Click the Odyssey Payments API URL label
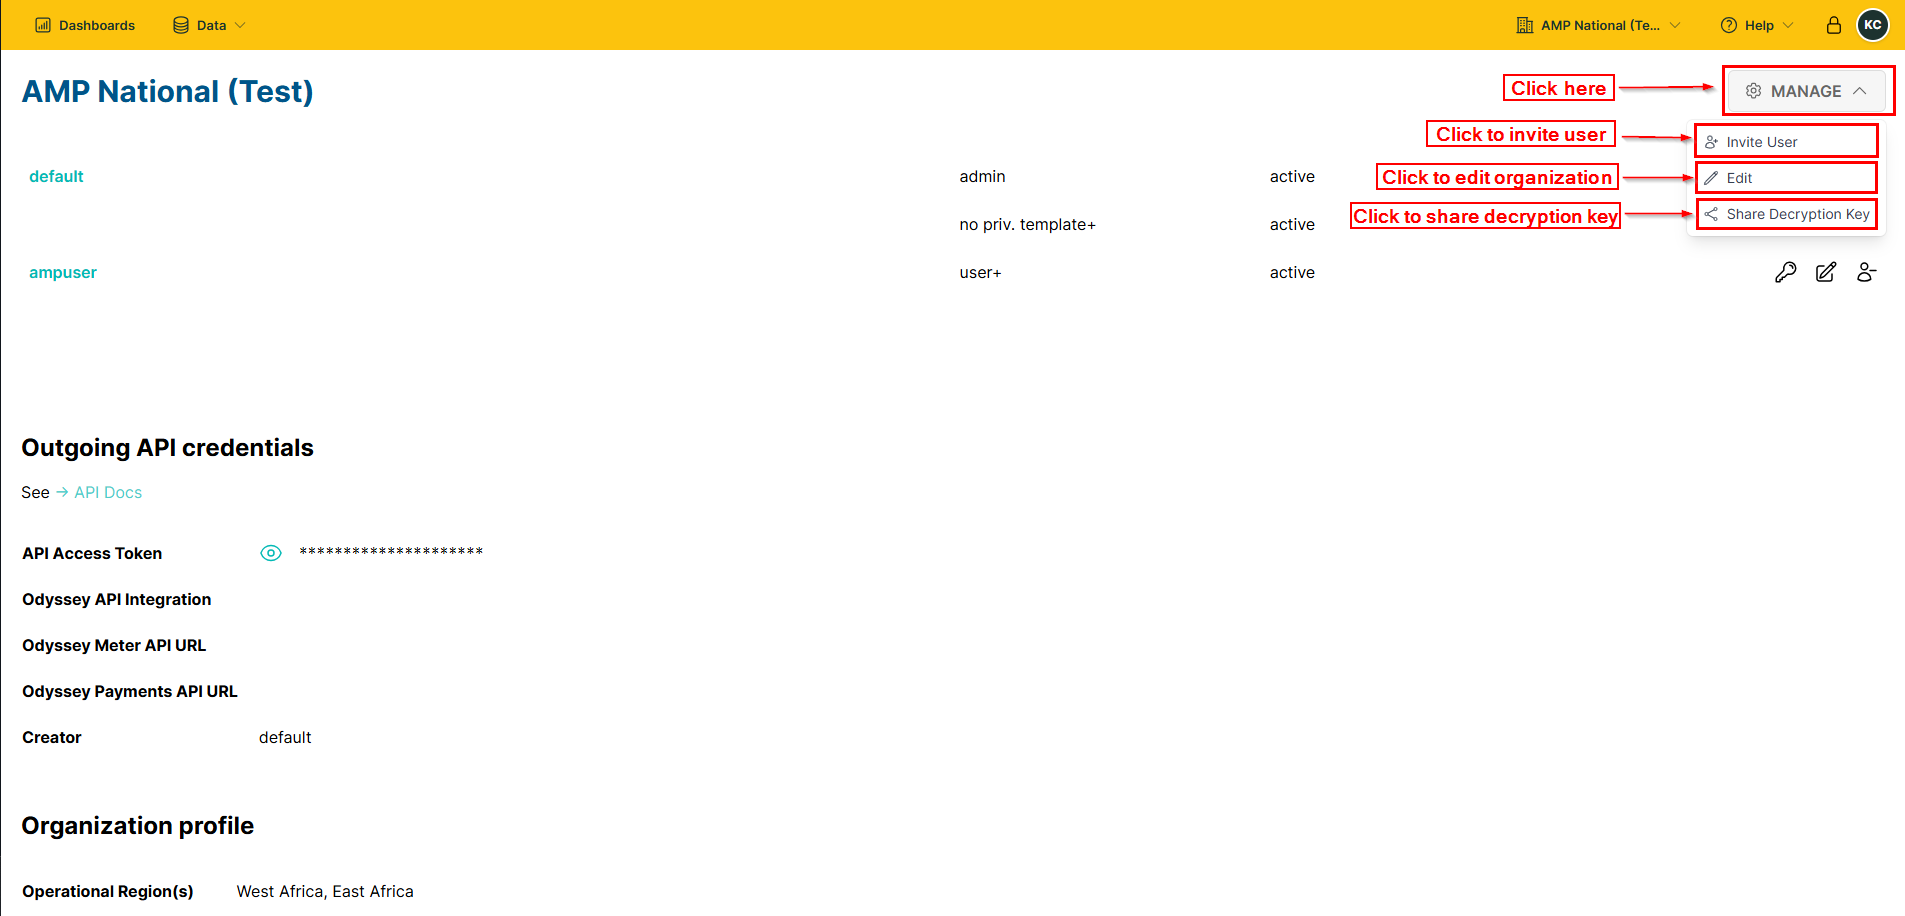The height and width of the screenshot is (916, 1905). click(130, 691)
